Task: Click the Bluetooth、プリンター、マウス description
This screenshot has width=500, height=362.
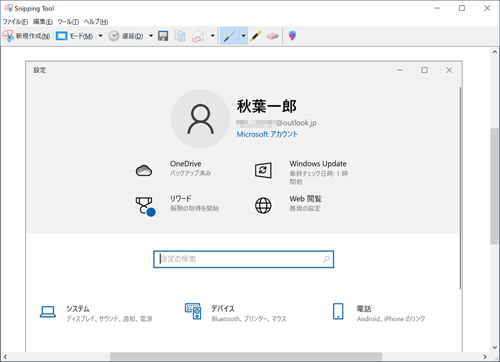Action: [x=249, y=319]
